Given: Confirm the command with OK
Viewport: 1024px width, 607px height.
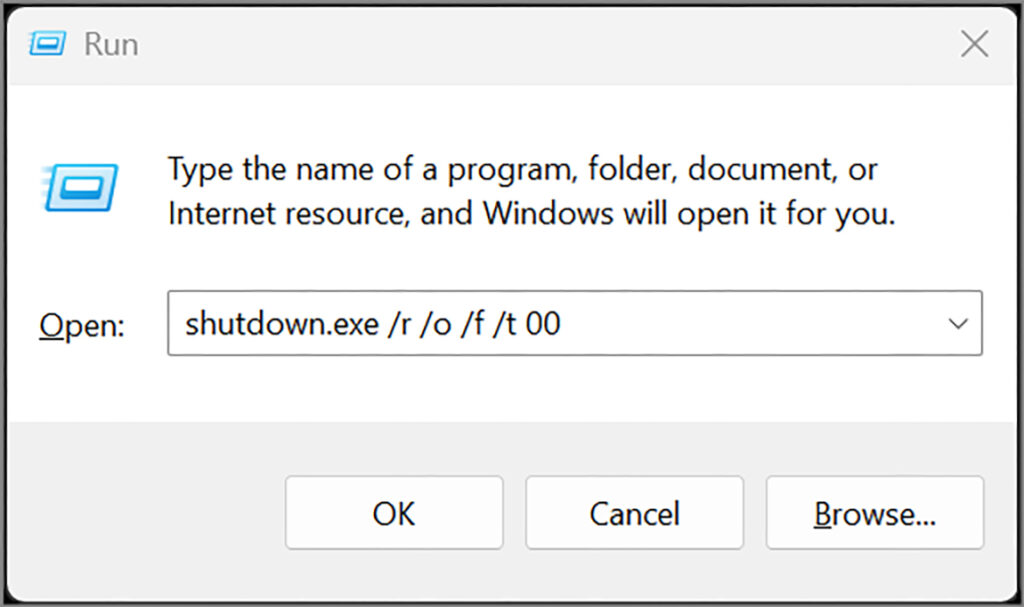Looking at the screenshot, I should (394, 513).
